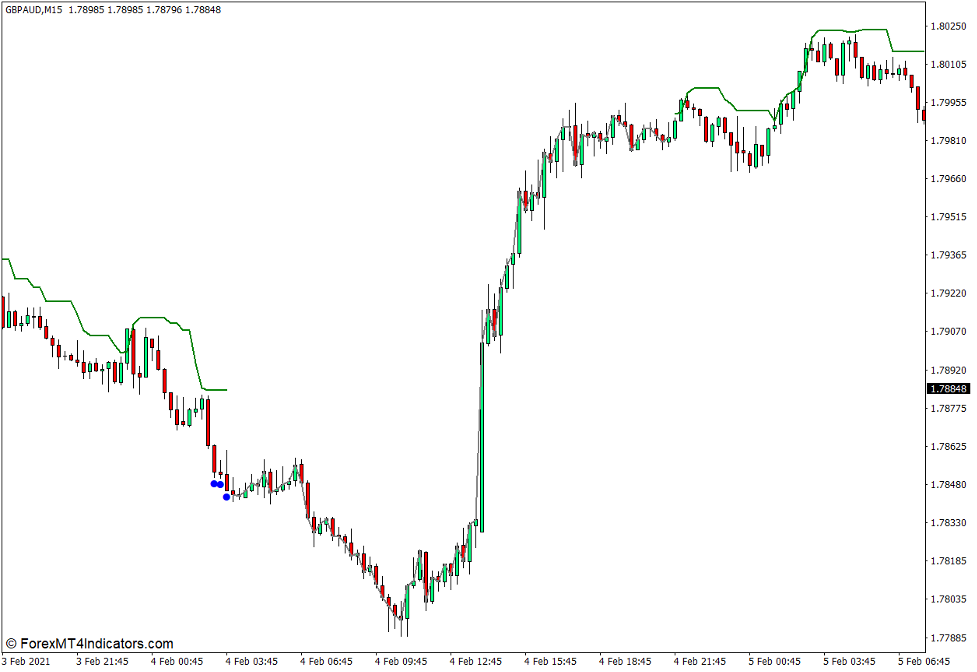Click the 1.79365 value on the price scale
This screenshot has width=977, height=672.
pyautogui.click(x=947, y=253)
